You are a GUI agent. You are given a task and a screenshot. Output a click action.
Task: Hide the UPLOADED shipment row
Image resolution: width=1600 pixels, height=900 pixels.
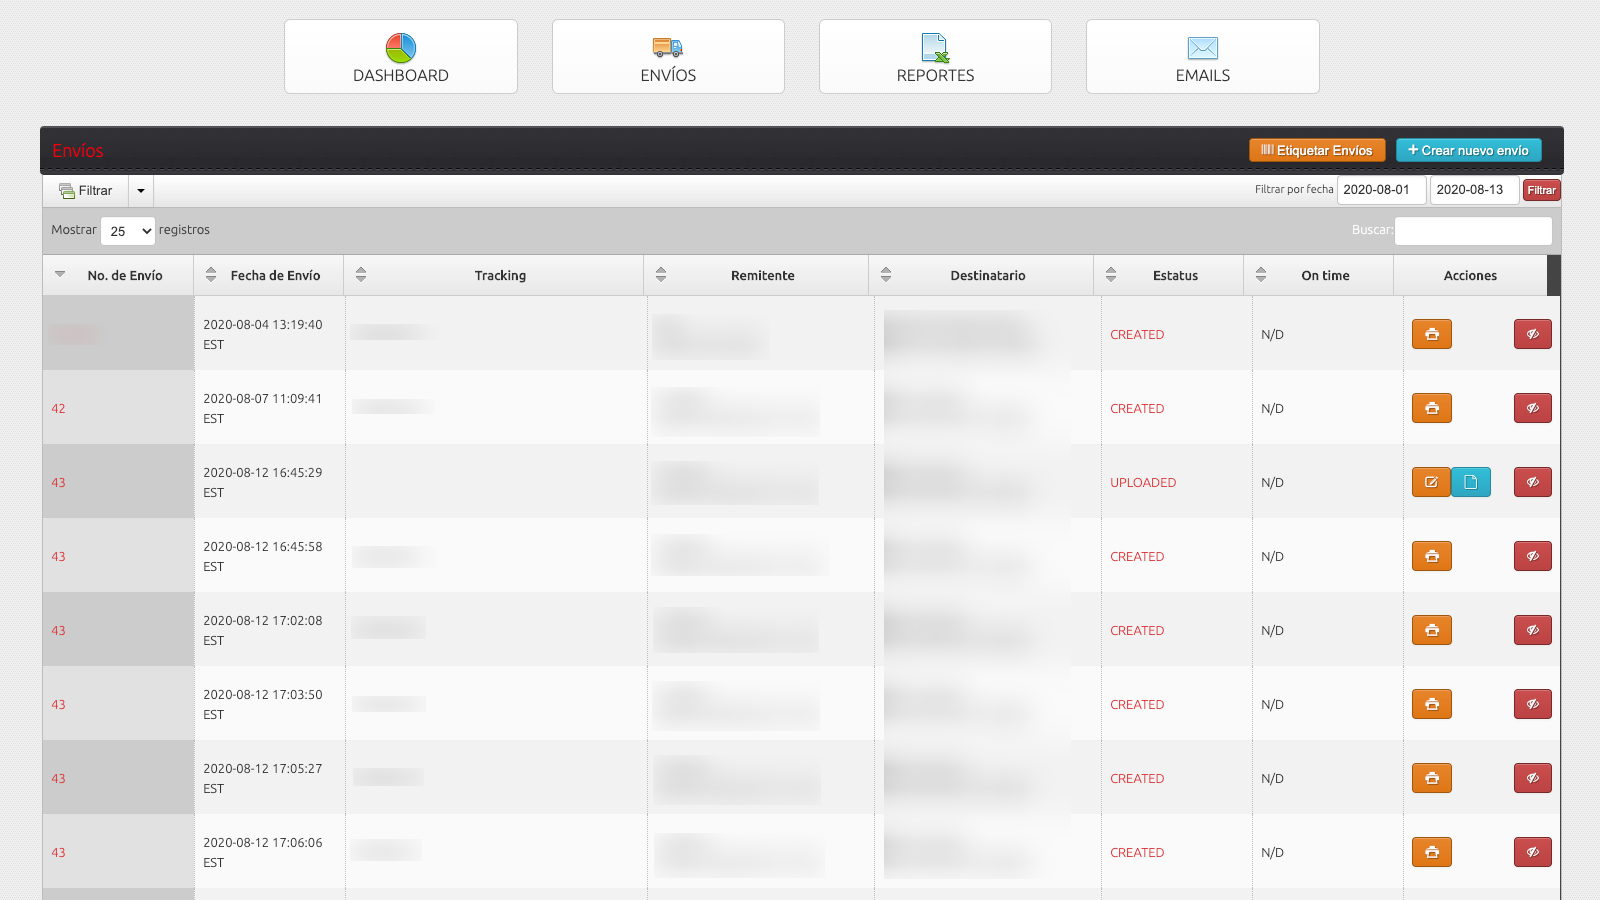click(x=1533, y=482)
